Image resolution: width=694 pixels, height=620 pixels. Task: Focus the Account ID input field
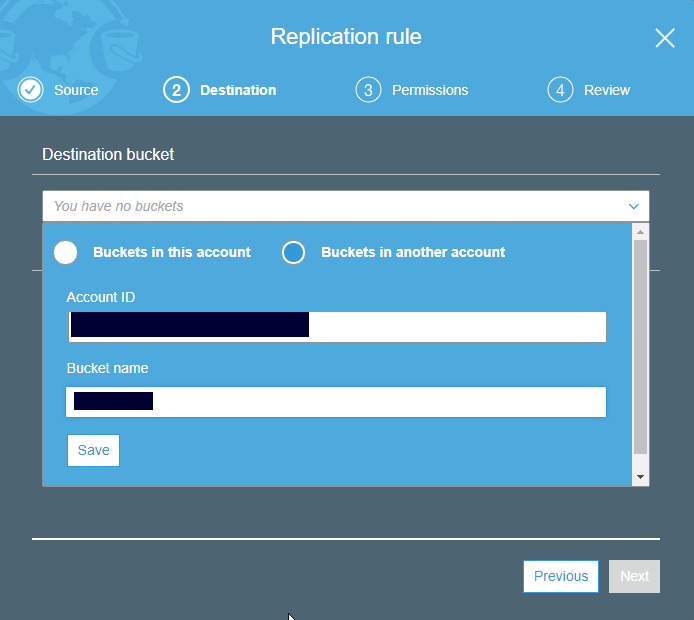pyautogui.click(x=337, y=327)
